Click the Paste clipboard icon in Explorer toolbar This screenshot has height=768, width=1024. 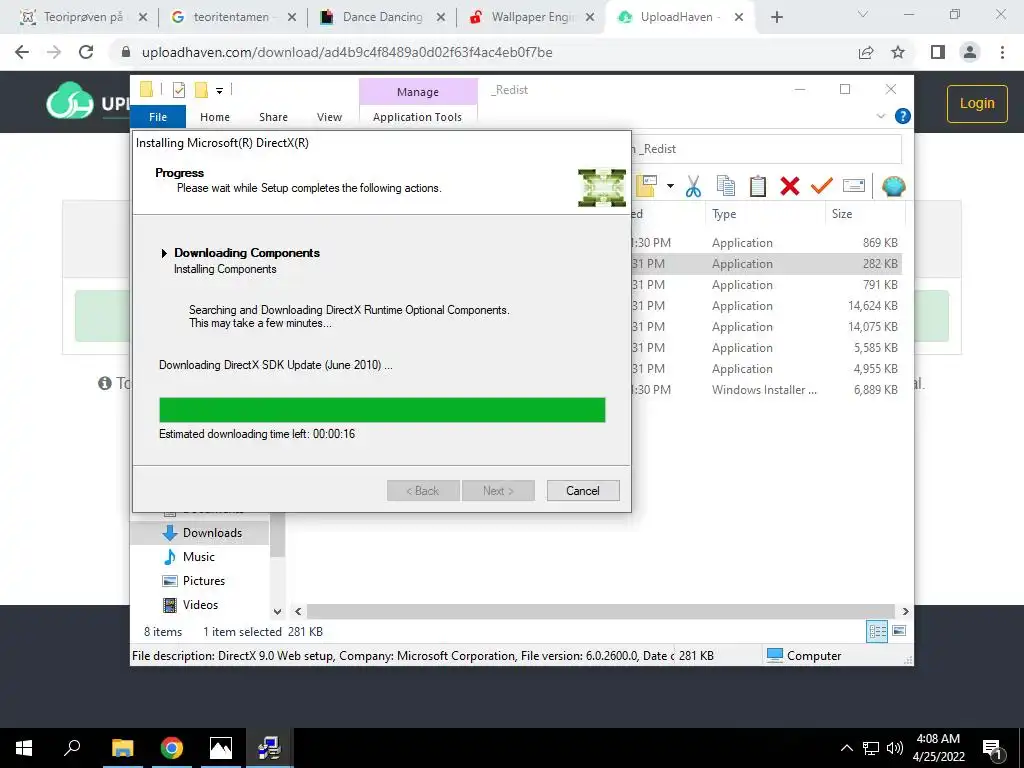(x=758, y=186)
